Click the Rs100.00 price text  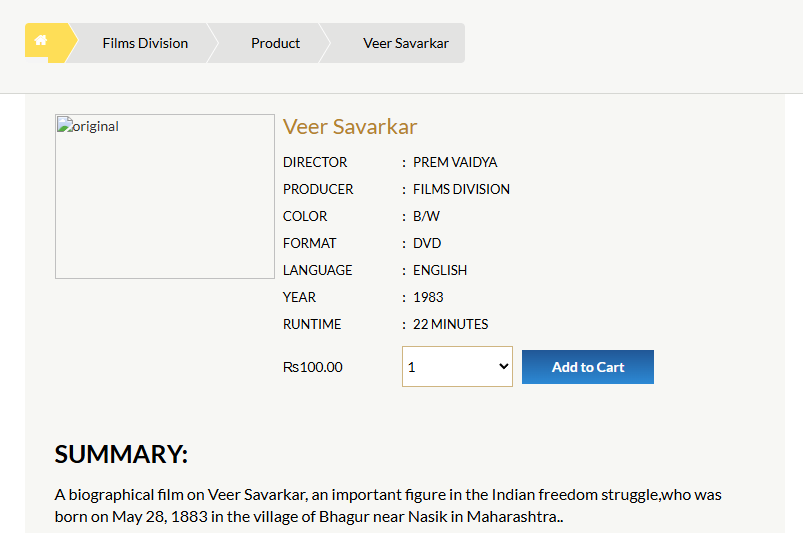[x=312, y=367]
